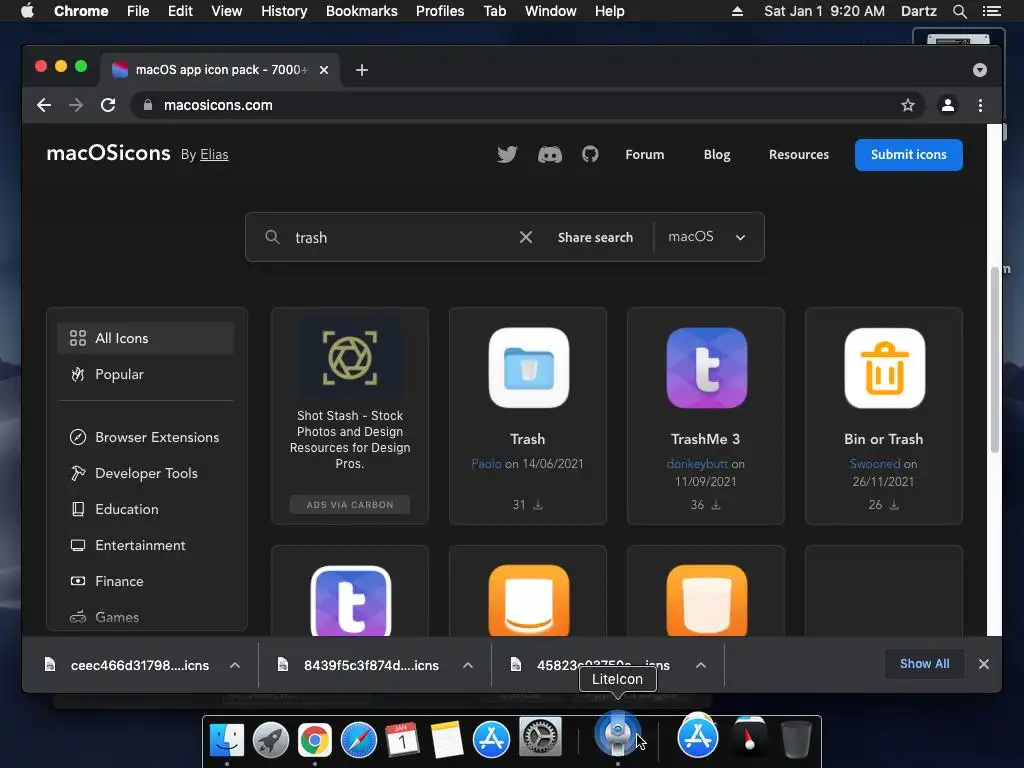Open Finder from the Dock
The width and height of the screenshot is (1024, 768).
point(227,739)
